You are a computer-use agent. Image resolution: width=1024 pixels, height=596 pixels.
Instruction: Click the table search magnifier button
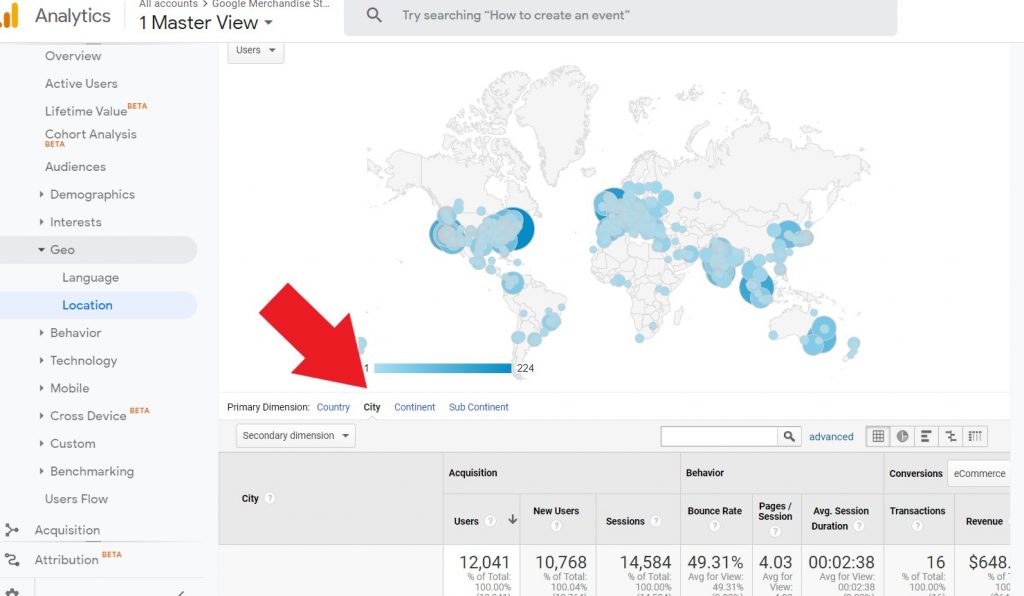[789, 436]
